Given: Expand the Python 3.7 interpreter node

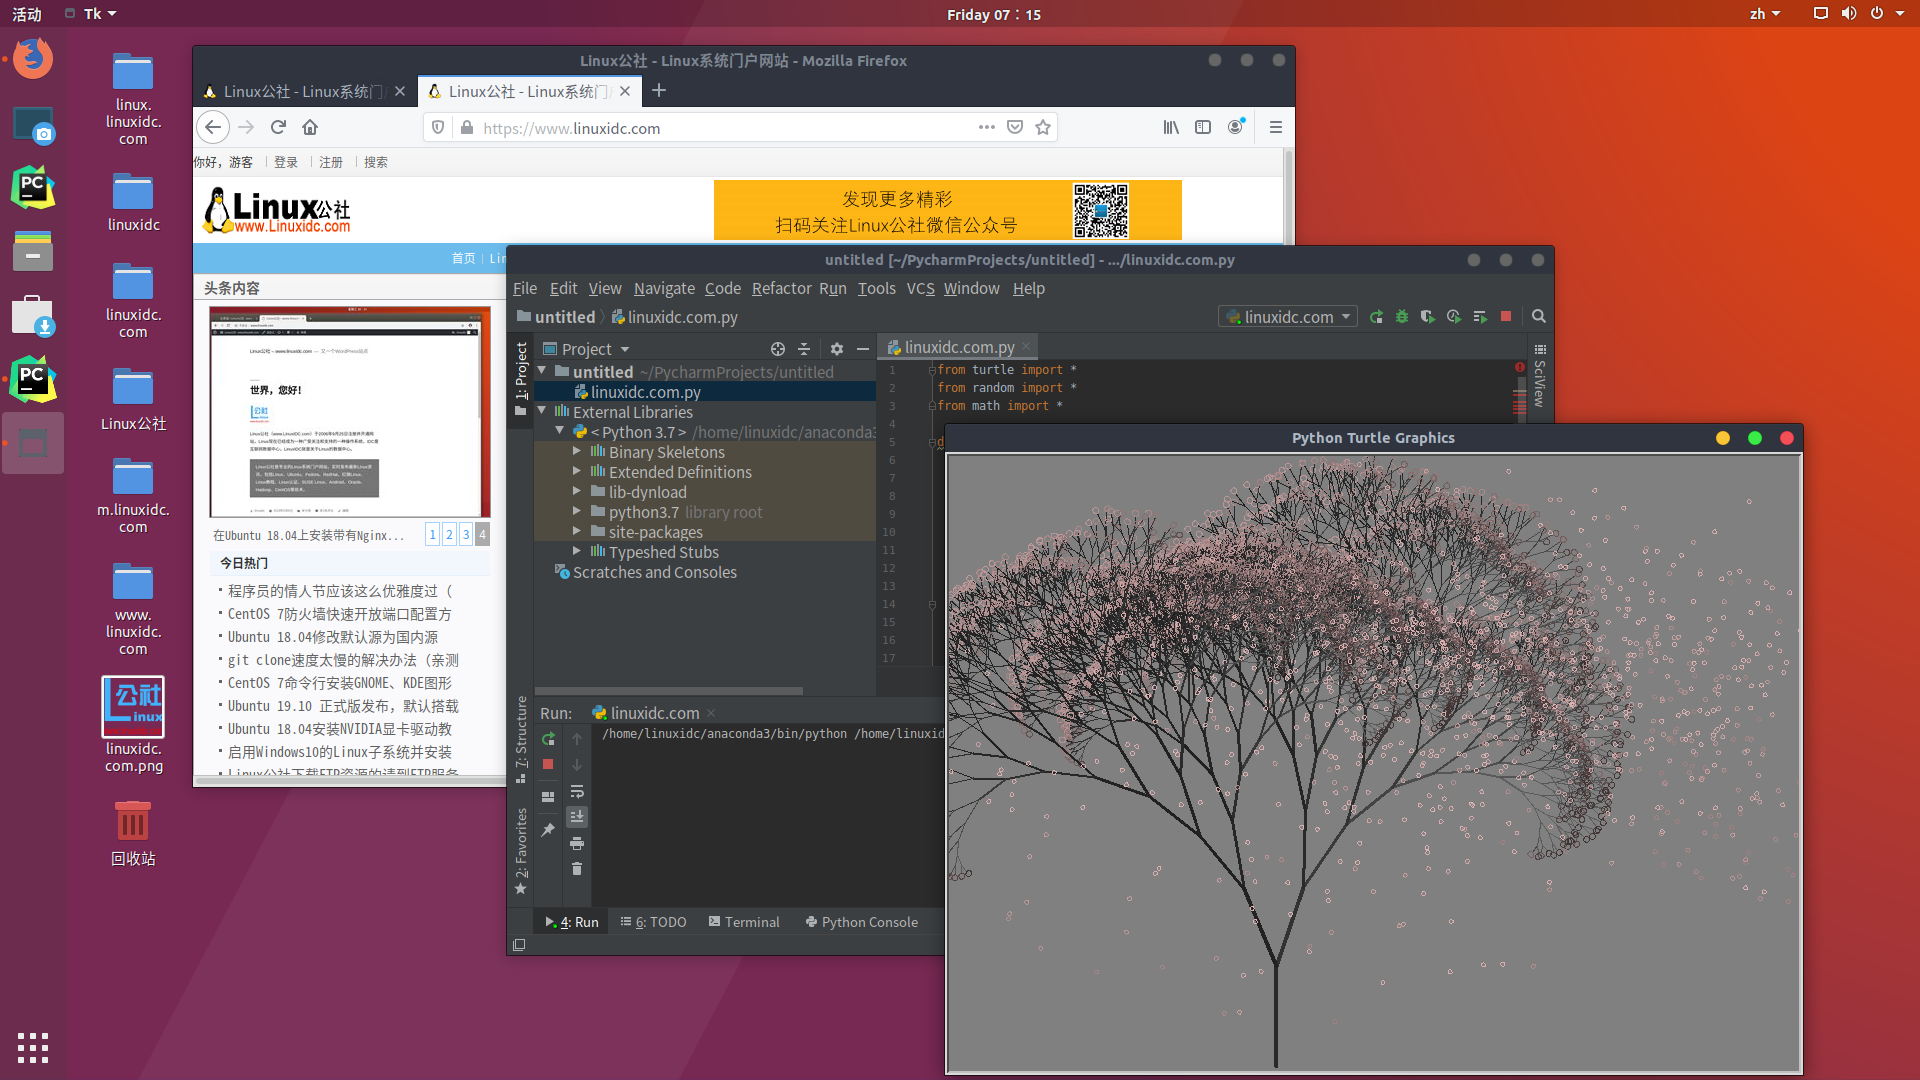Looking at the screenshot, I should [562, 431].
